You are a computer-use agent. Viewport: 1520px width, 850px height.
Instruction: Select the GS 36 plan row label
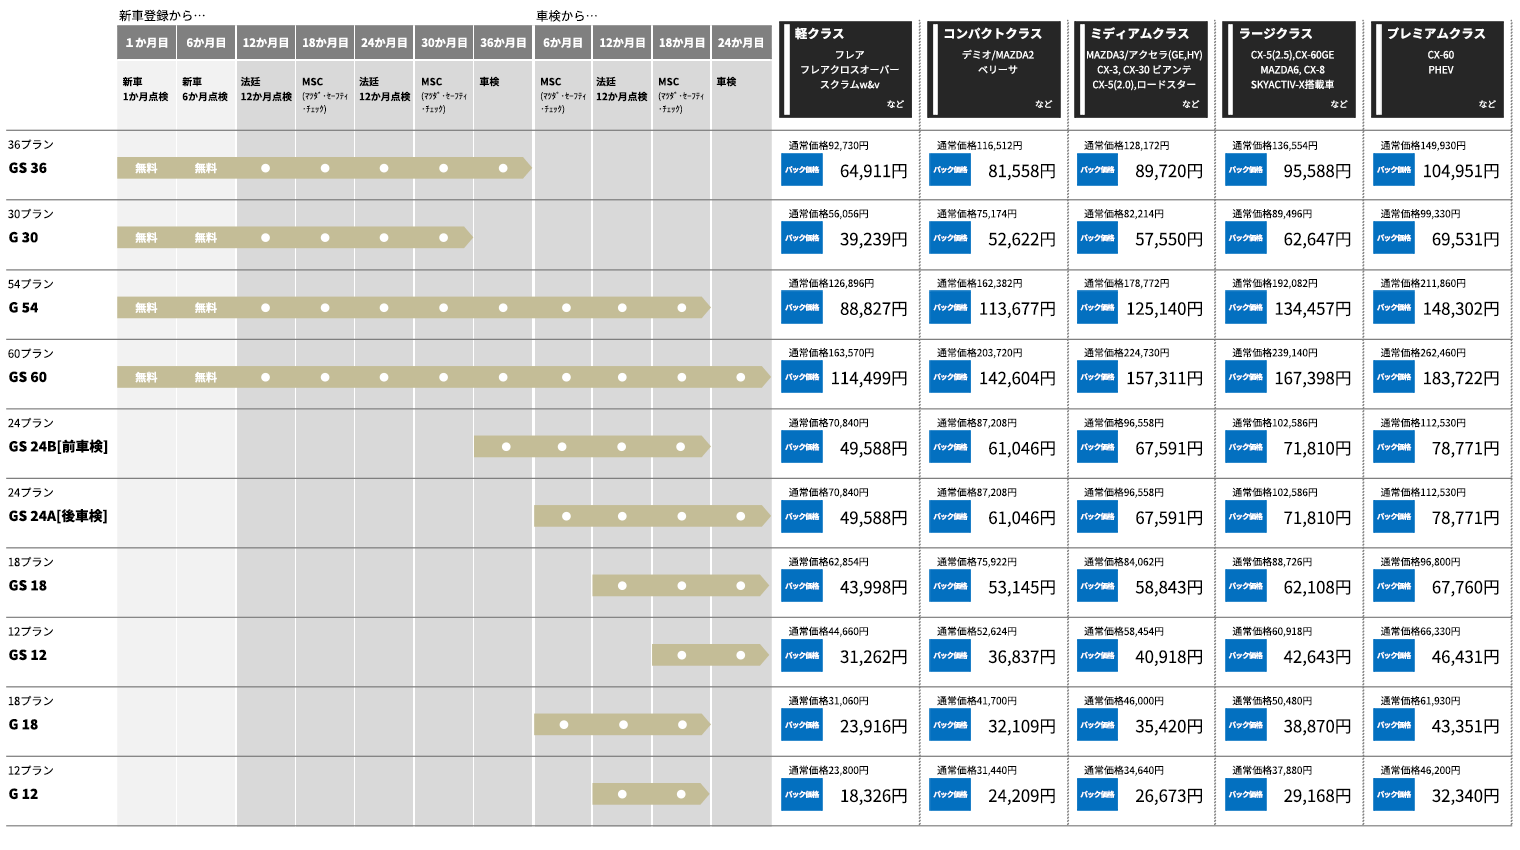[x=28, y=168]
